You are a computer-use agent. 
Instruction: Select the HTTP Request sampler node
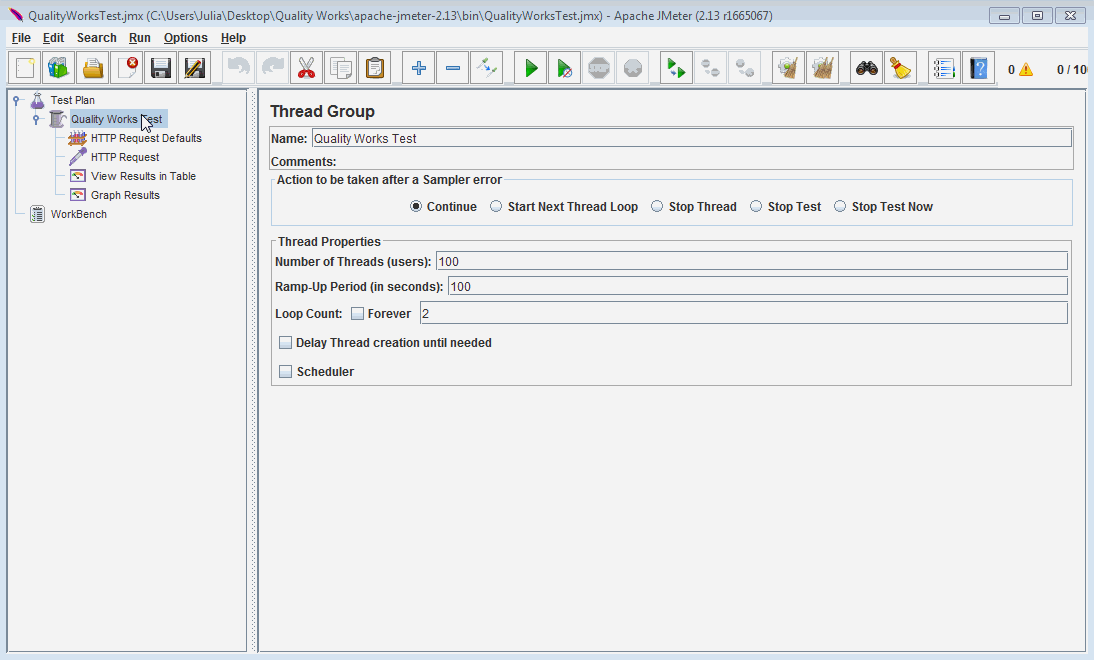coord(125,157)
